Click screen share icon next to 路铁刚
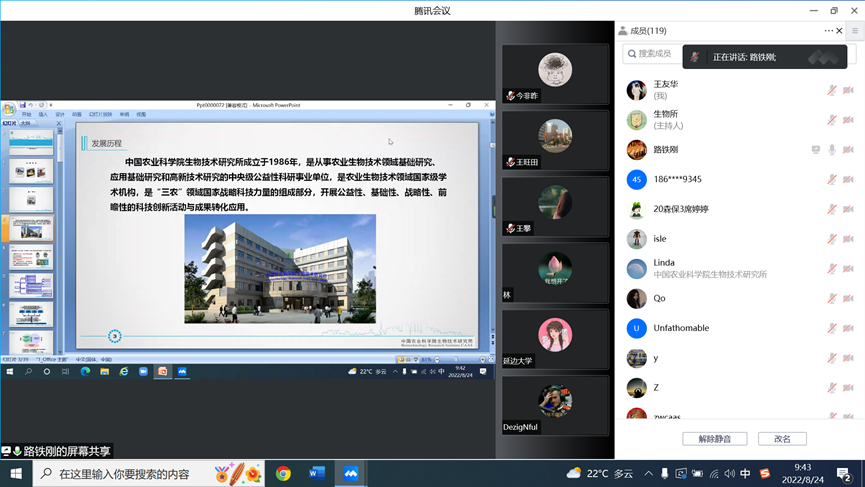865x487 pixels. [x=815, y=150]
